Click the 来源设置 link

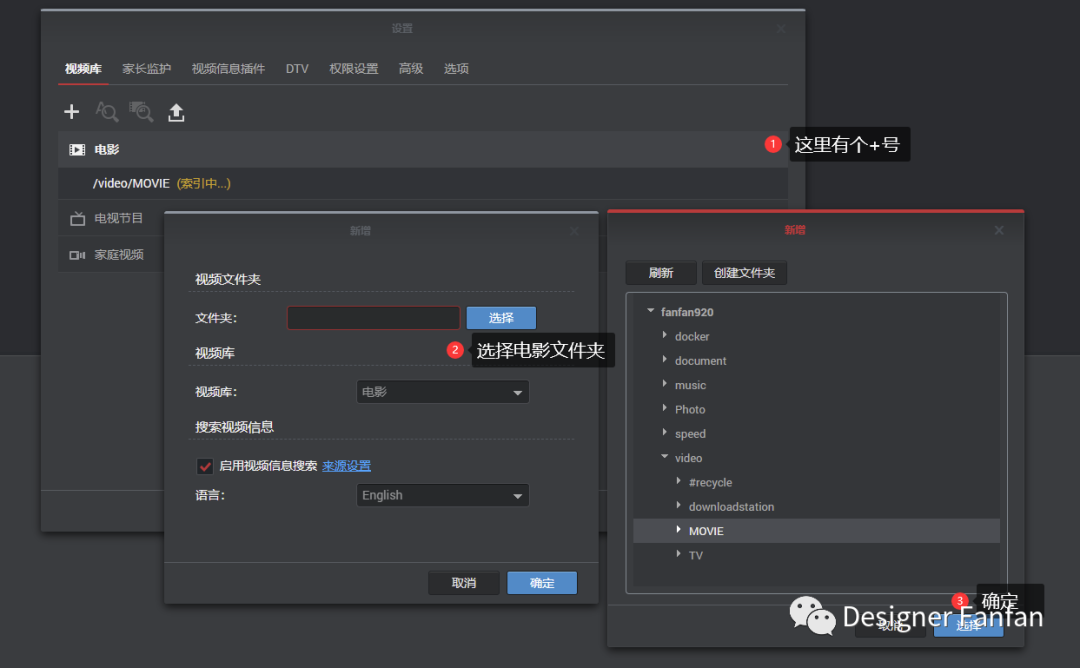(x=345, y=466)
